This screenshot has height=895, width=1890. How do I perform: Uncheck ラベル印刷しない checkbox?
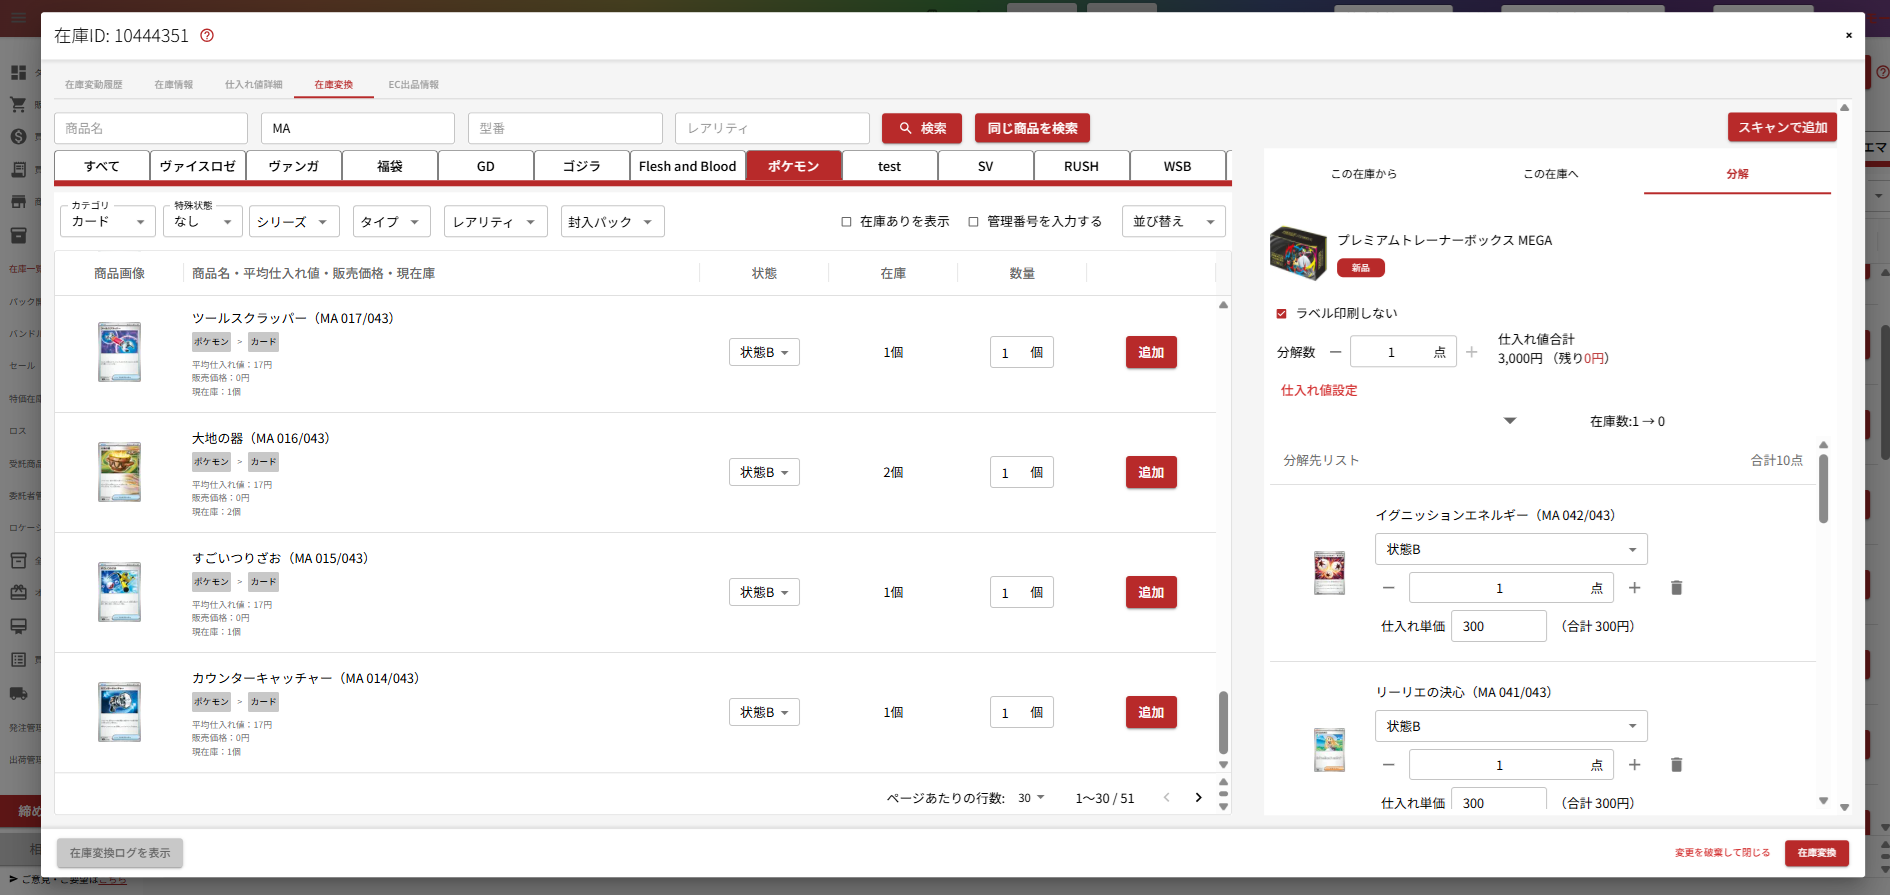coord(1281,314)
